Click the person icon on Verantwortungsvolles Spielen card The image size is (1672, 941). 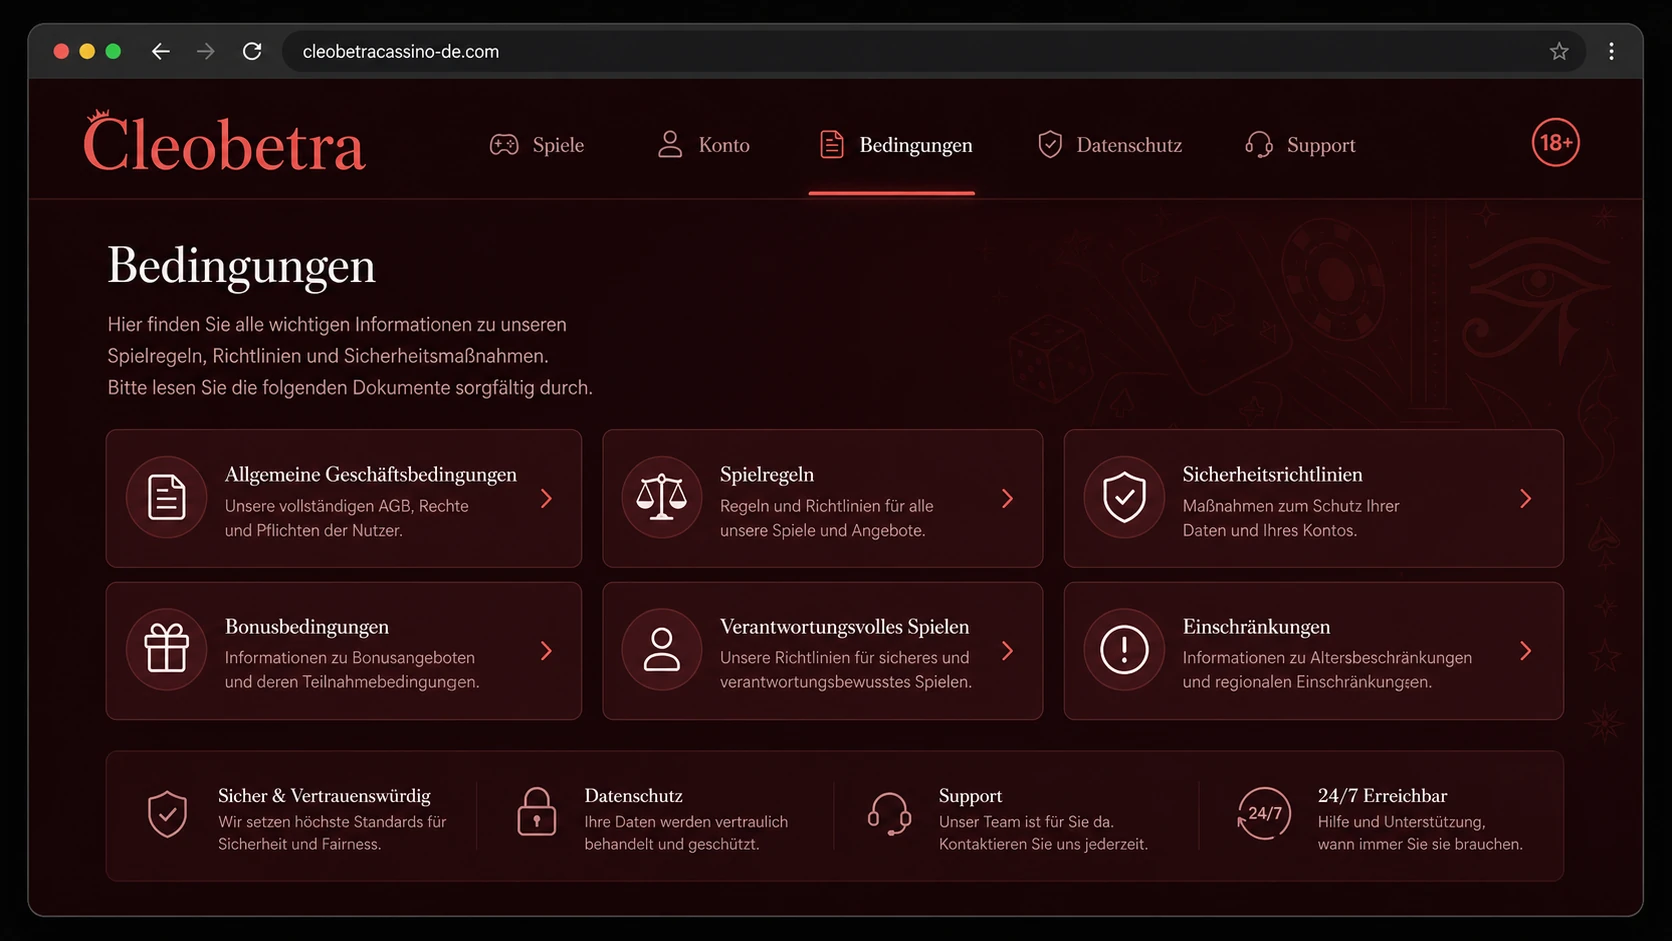[661, 649]
